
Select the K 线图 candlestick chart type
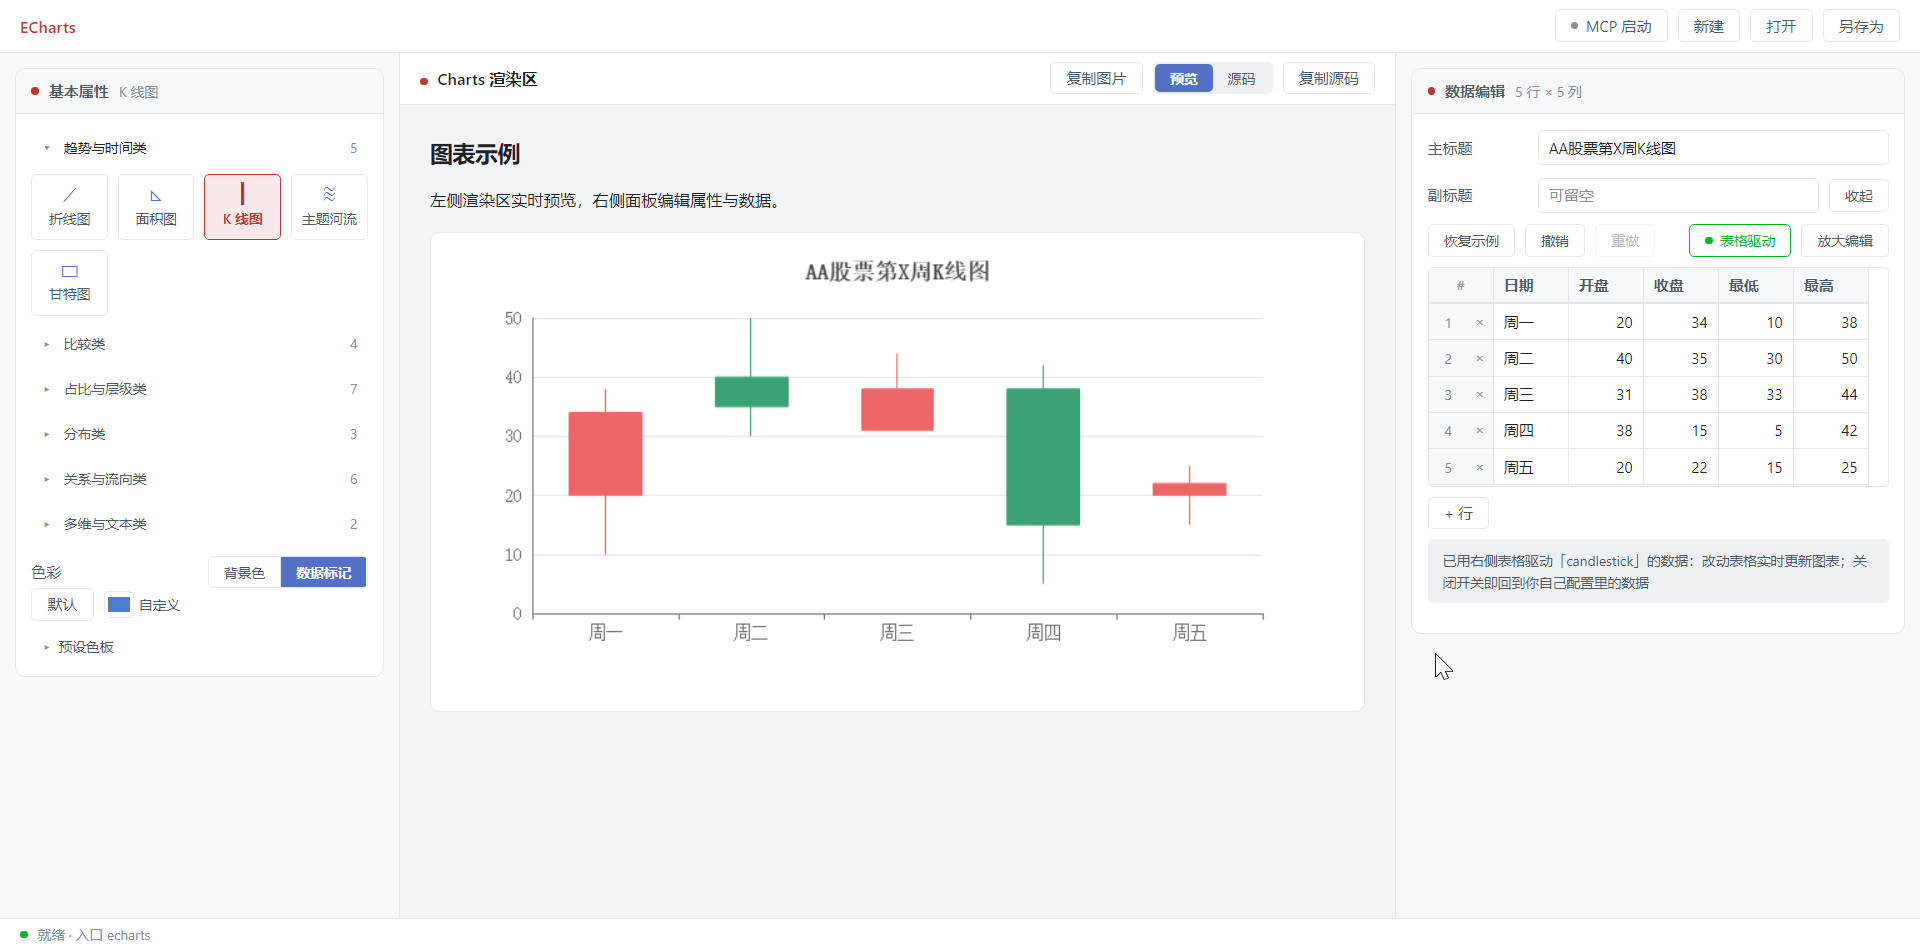pyautogui.click(x=242, y=207)
